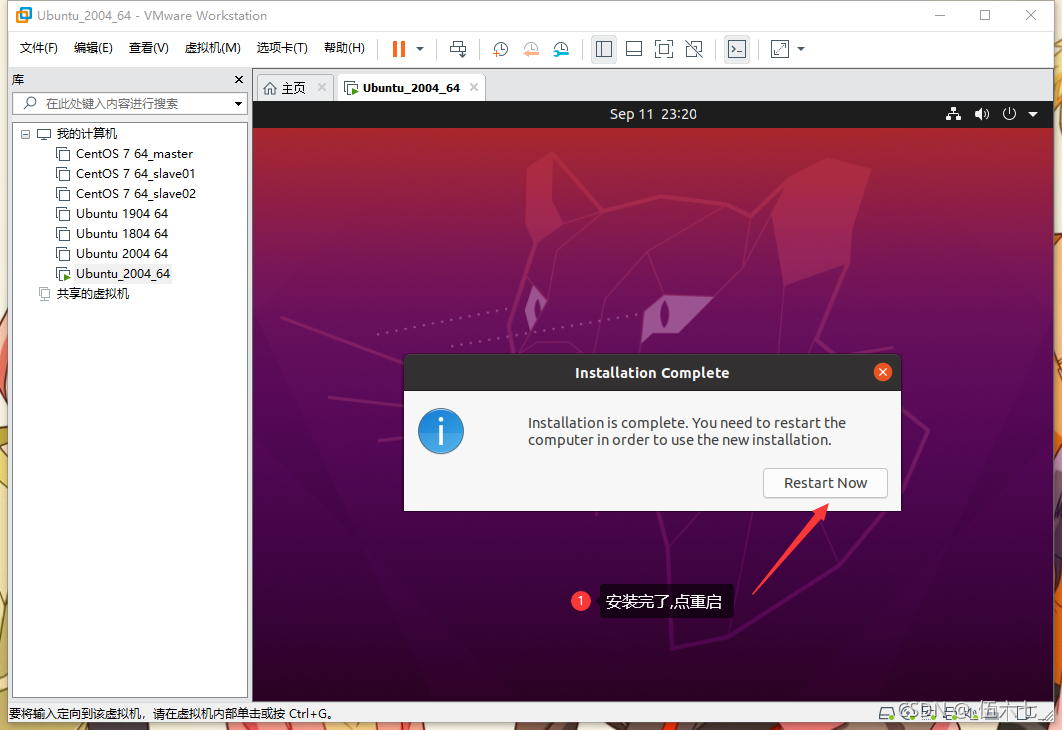Click the Ubuntu power icon

click(1009, 114)
